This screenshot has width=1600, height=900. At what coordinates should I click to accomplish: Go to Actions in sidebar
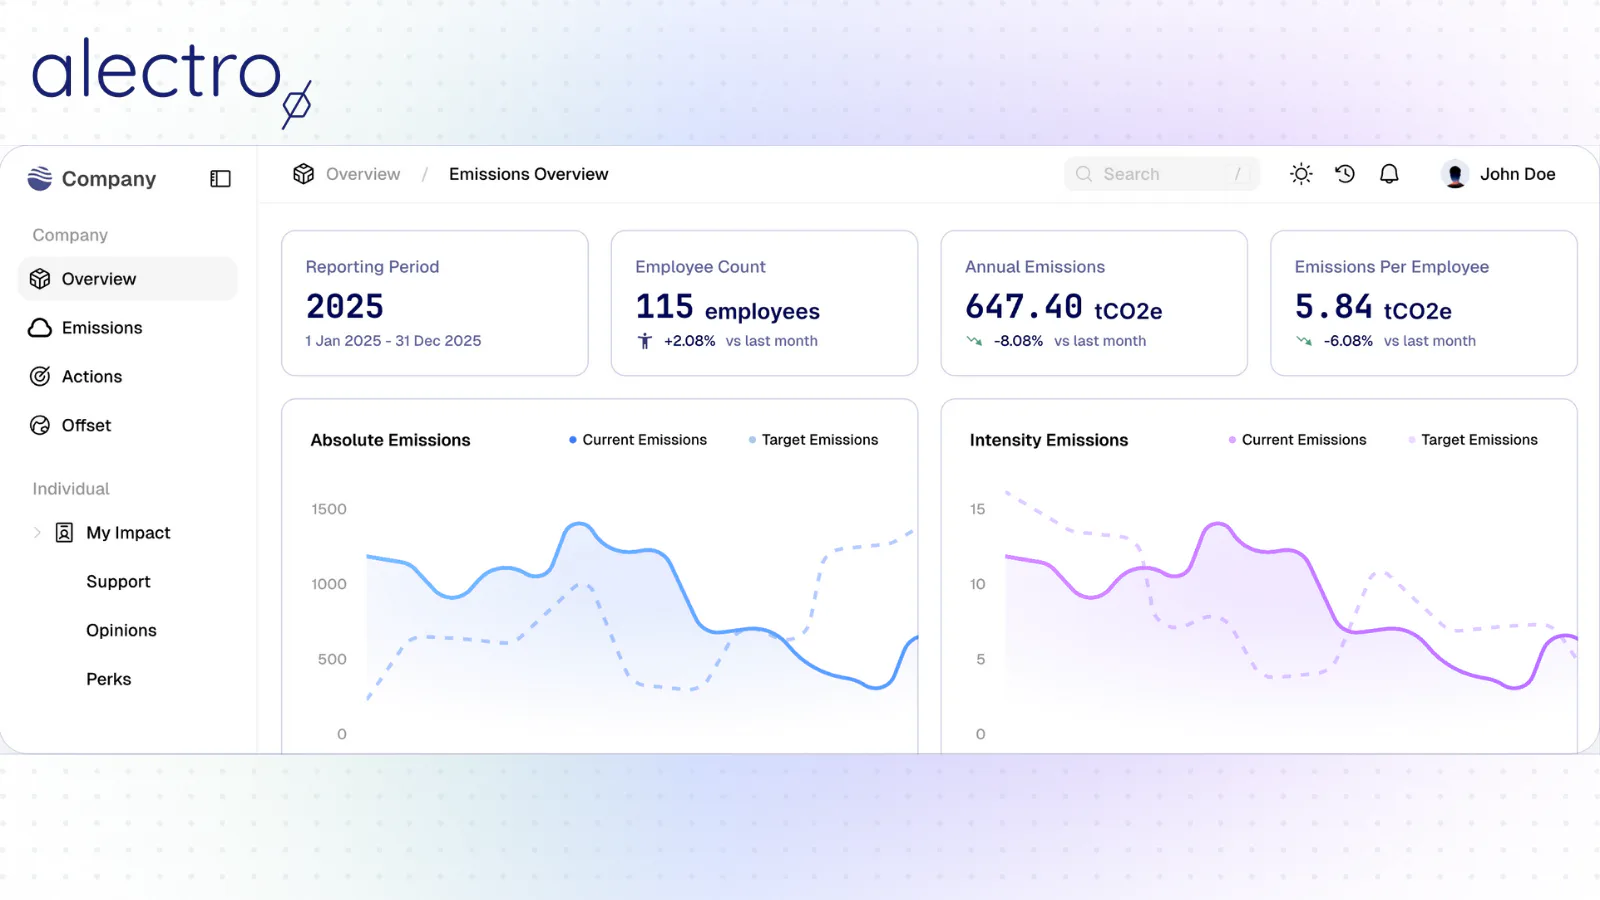(x=128, y=376)
